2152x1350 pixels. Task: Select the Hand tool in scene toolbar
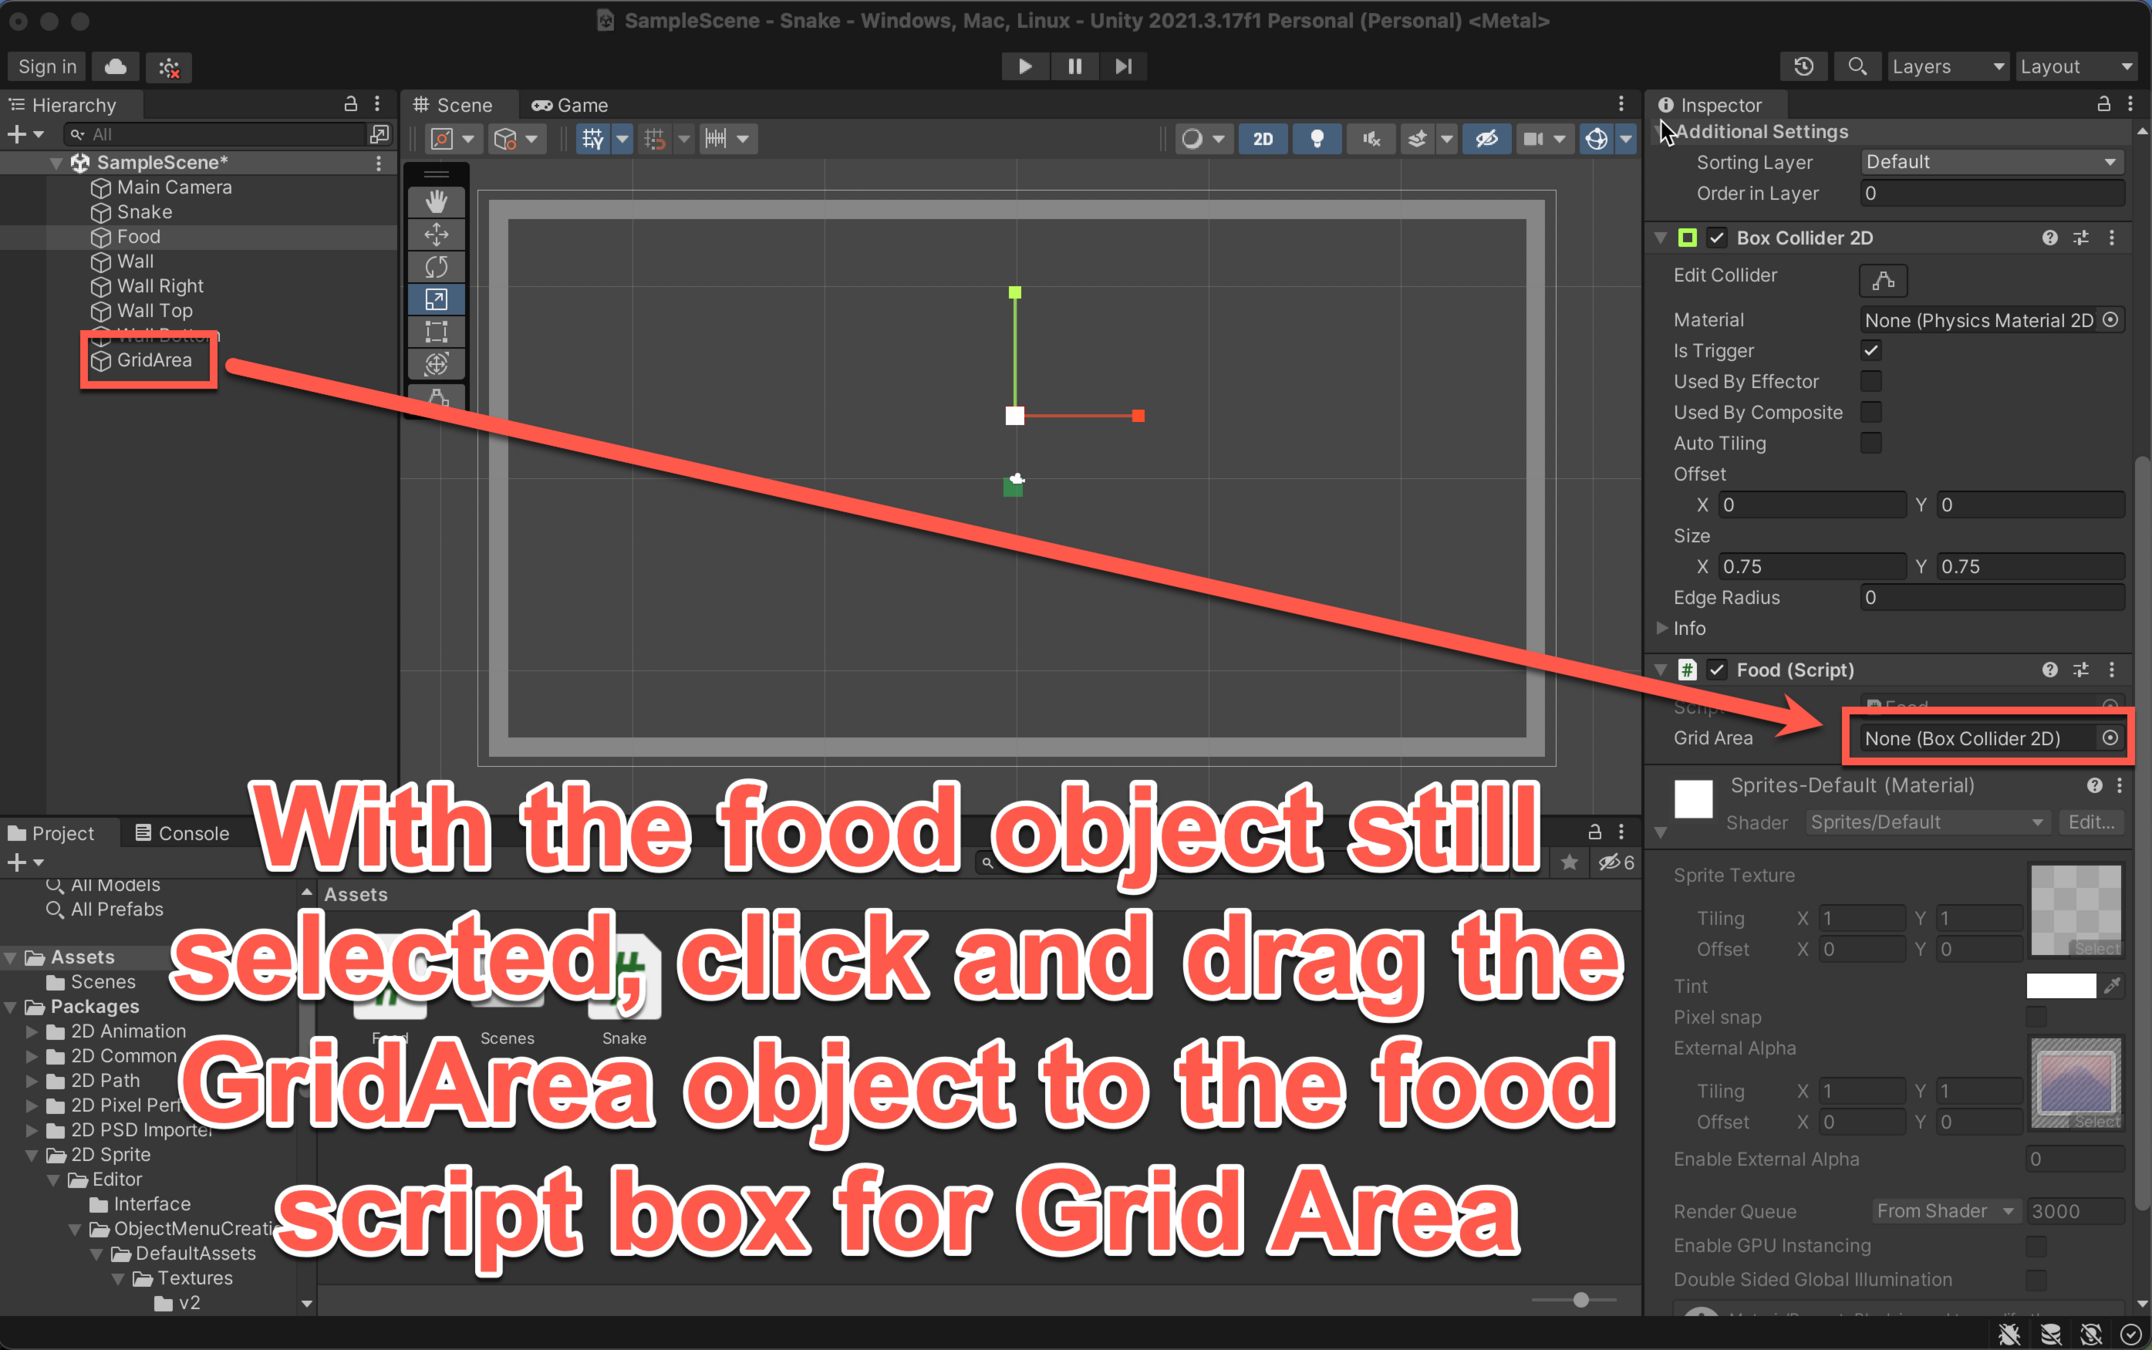click(436, 201)
